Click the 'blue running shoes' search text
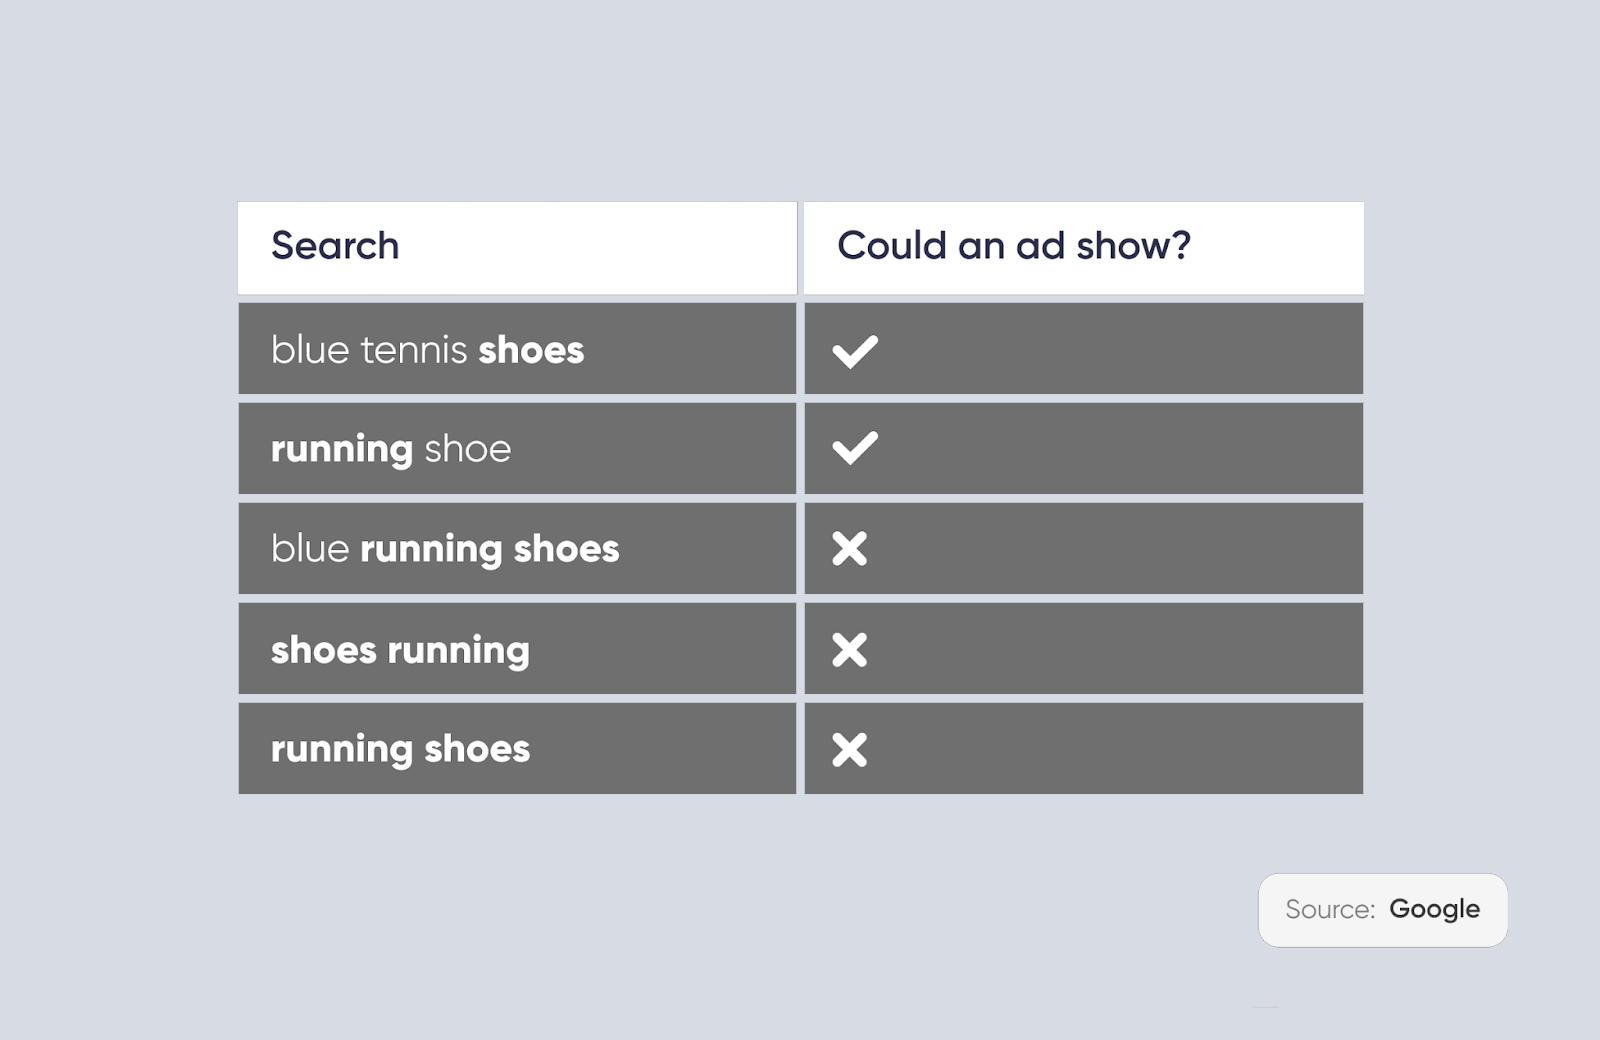 pos(445,549)
